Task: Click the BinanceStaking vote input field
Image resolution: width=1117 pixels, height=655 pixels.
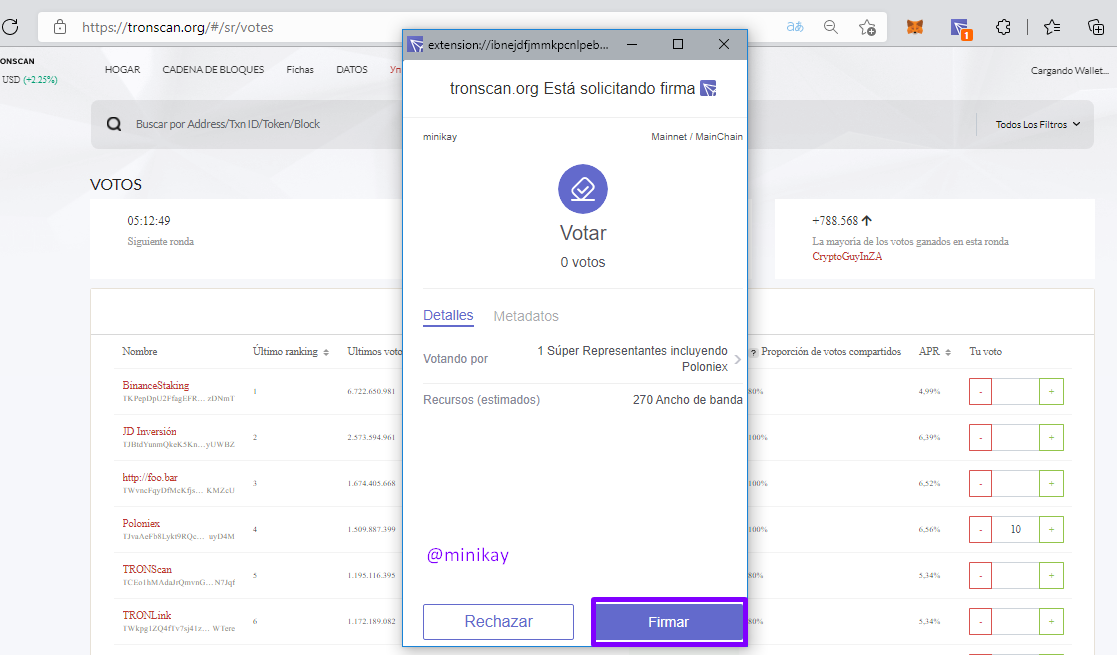Action: (x=1016, y=391)
